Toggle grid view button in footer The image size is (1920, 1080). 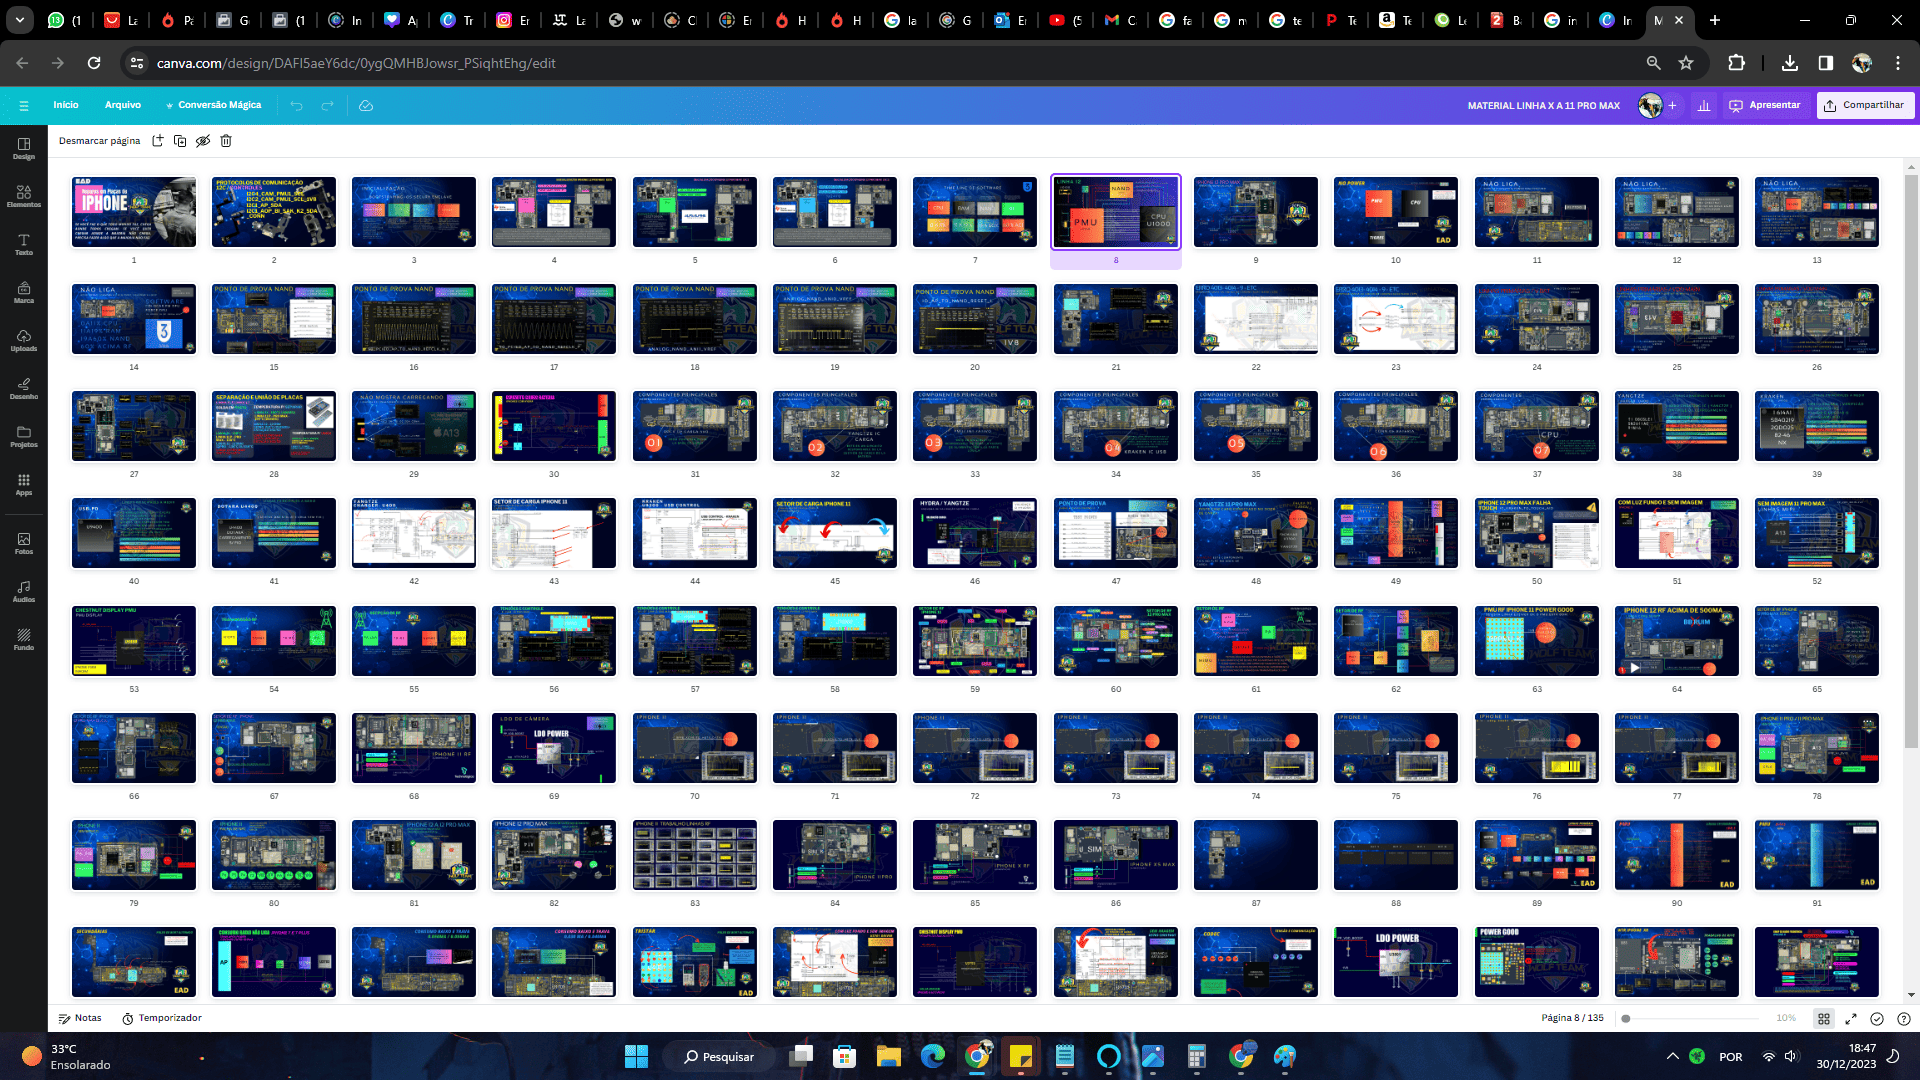pyautogui.click(x=1824, y=1018)
